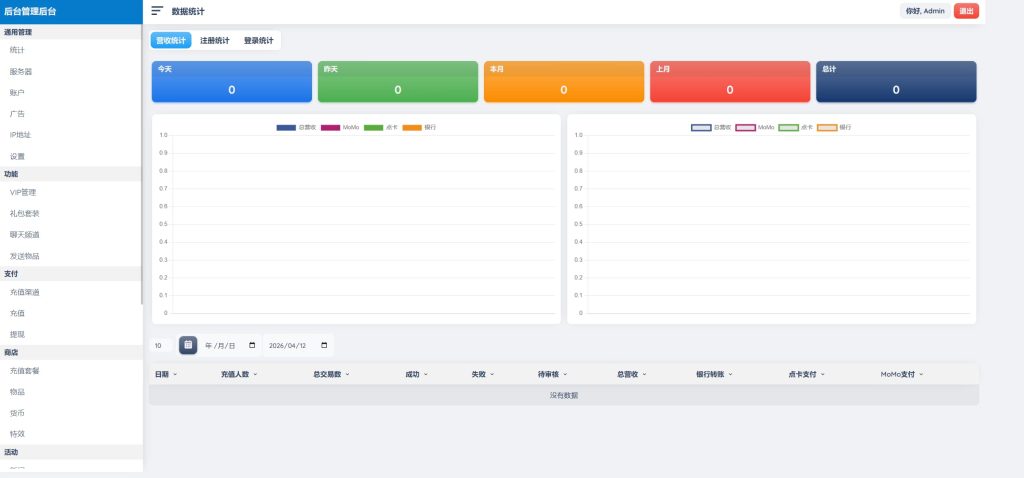Viewport: 1024px width, 478px height.
Task: Open 服务器 in the sidebar
Action: pos(21,71)
